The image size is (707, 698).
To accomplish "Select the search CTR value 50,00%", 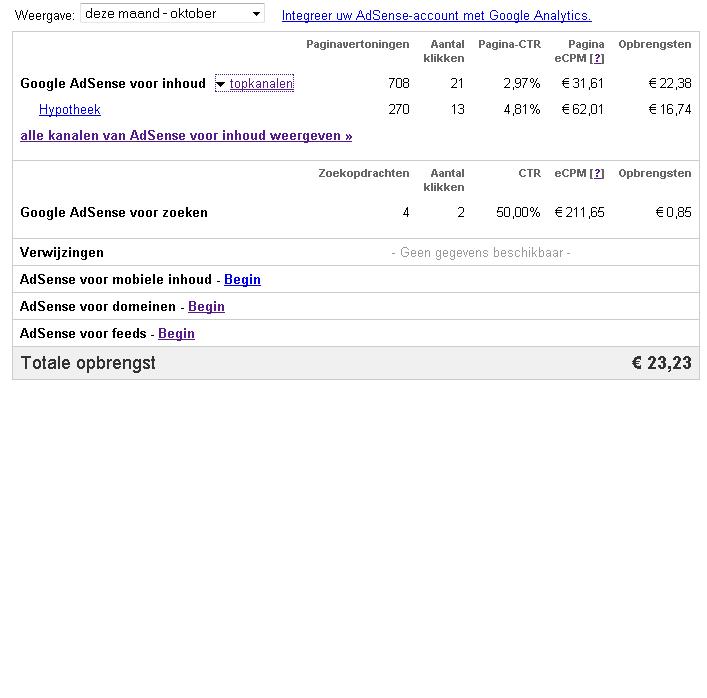I will click(518, 212).
